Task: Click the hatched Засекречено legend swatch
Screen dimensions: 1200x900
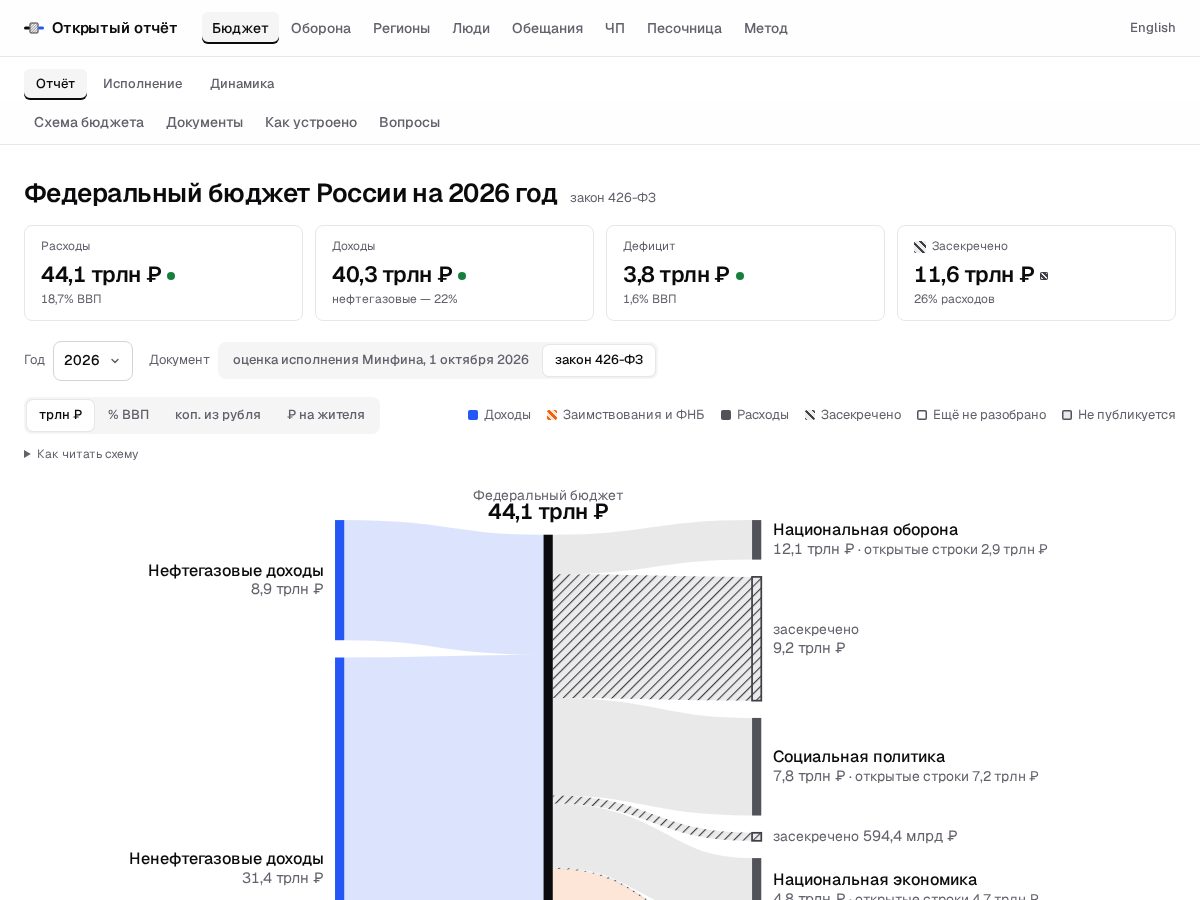Action: 810,415
